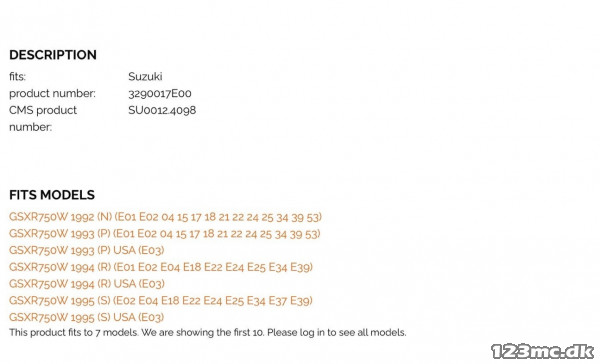
Task: Click the 'fits:' field label
Action: (x=18, y=77)
